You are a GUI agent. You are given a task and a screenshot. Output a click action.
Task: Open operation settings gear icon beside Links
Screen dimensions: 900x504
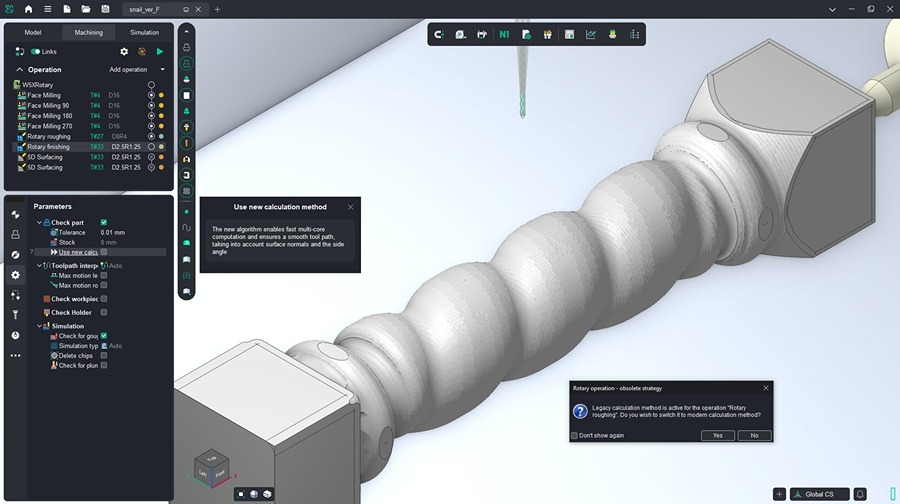124,51
